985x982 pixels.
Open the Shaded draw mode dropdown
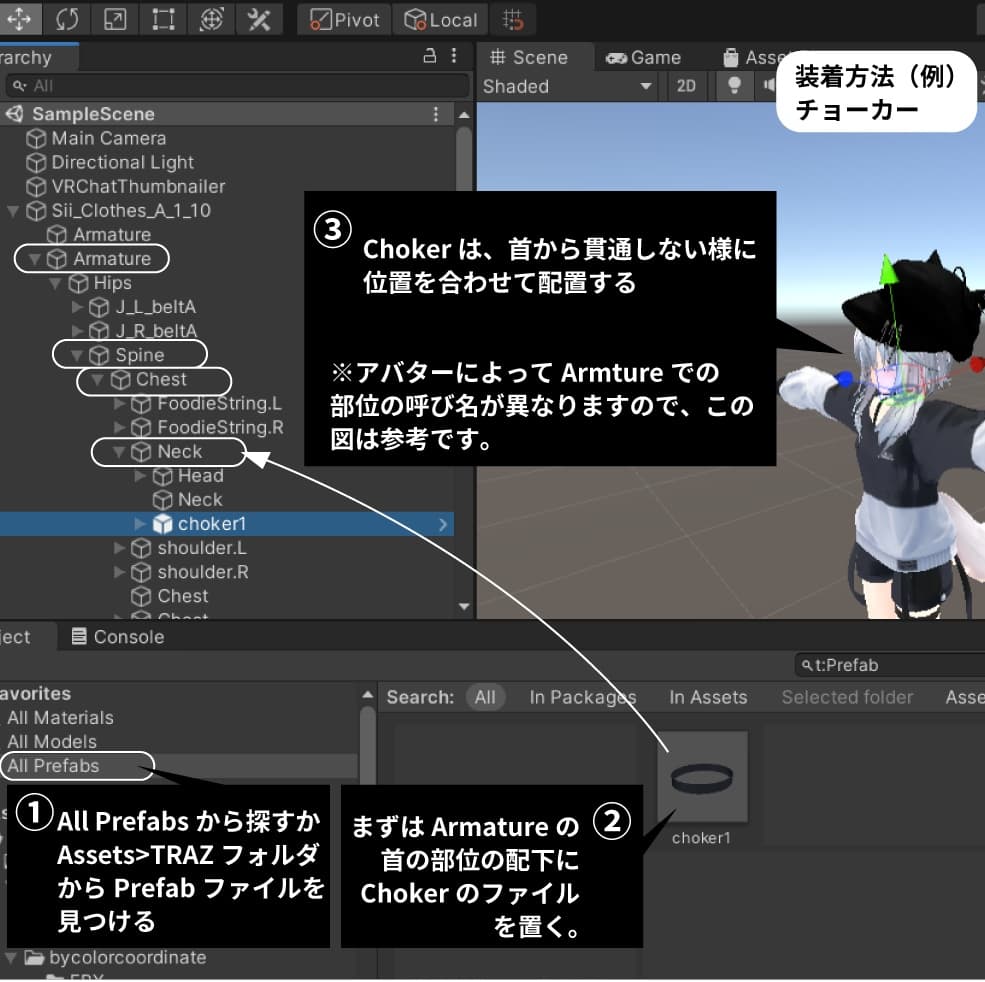click(x=567, y=87)
